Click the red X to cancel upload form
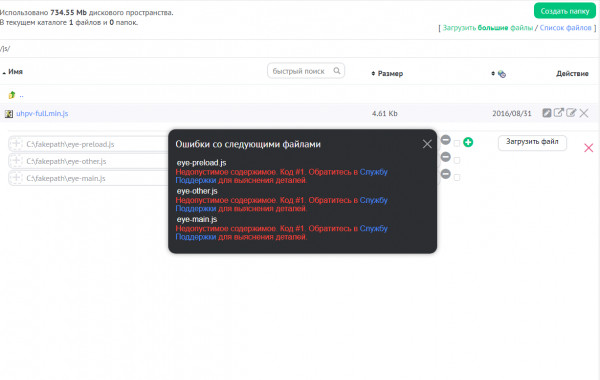Image resolution: width=600 pixels, height=380 pixels. tap(589, 148)
